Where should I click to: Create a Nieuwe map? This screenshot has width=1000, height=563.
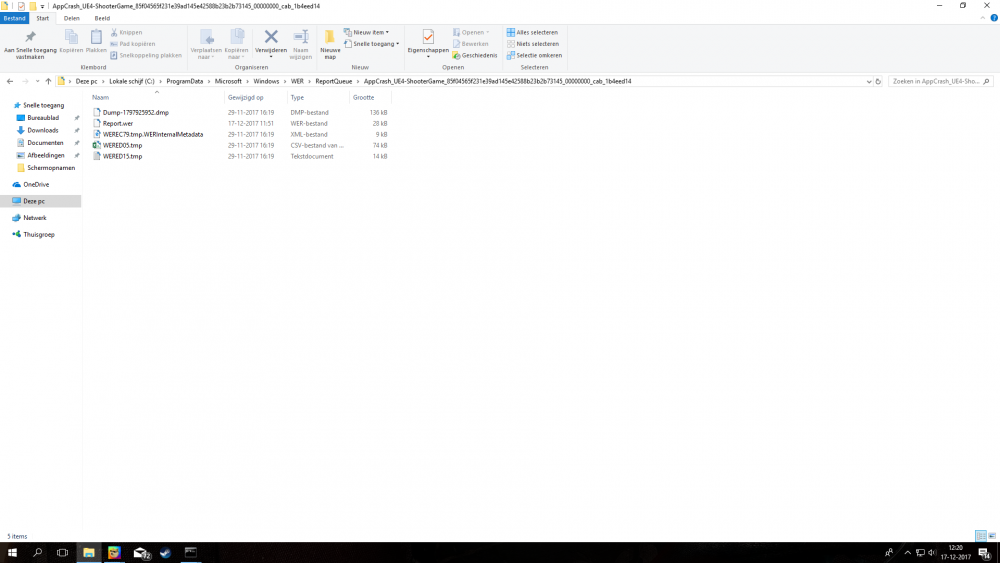point(330,44)
